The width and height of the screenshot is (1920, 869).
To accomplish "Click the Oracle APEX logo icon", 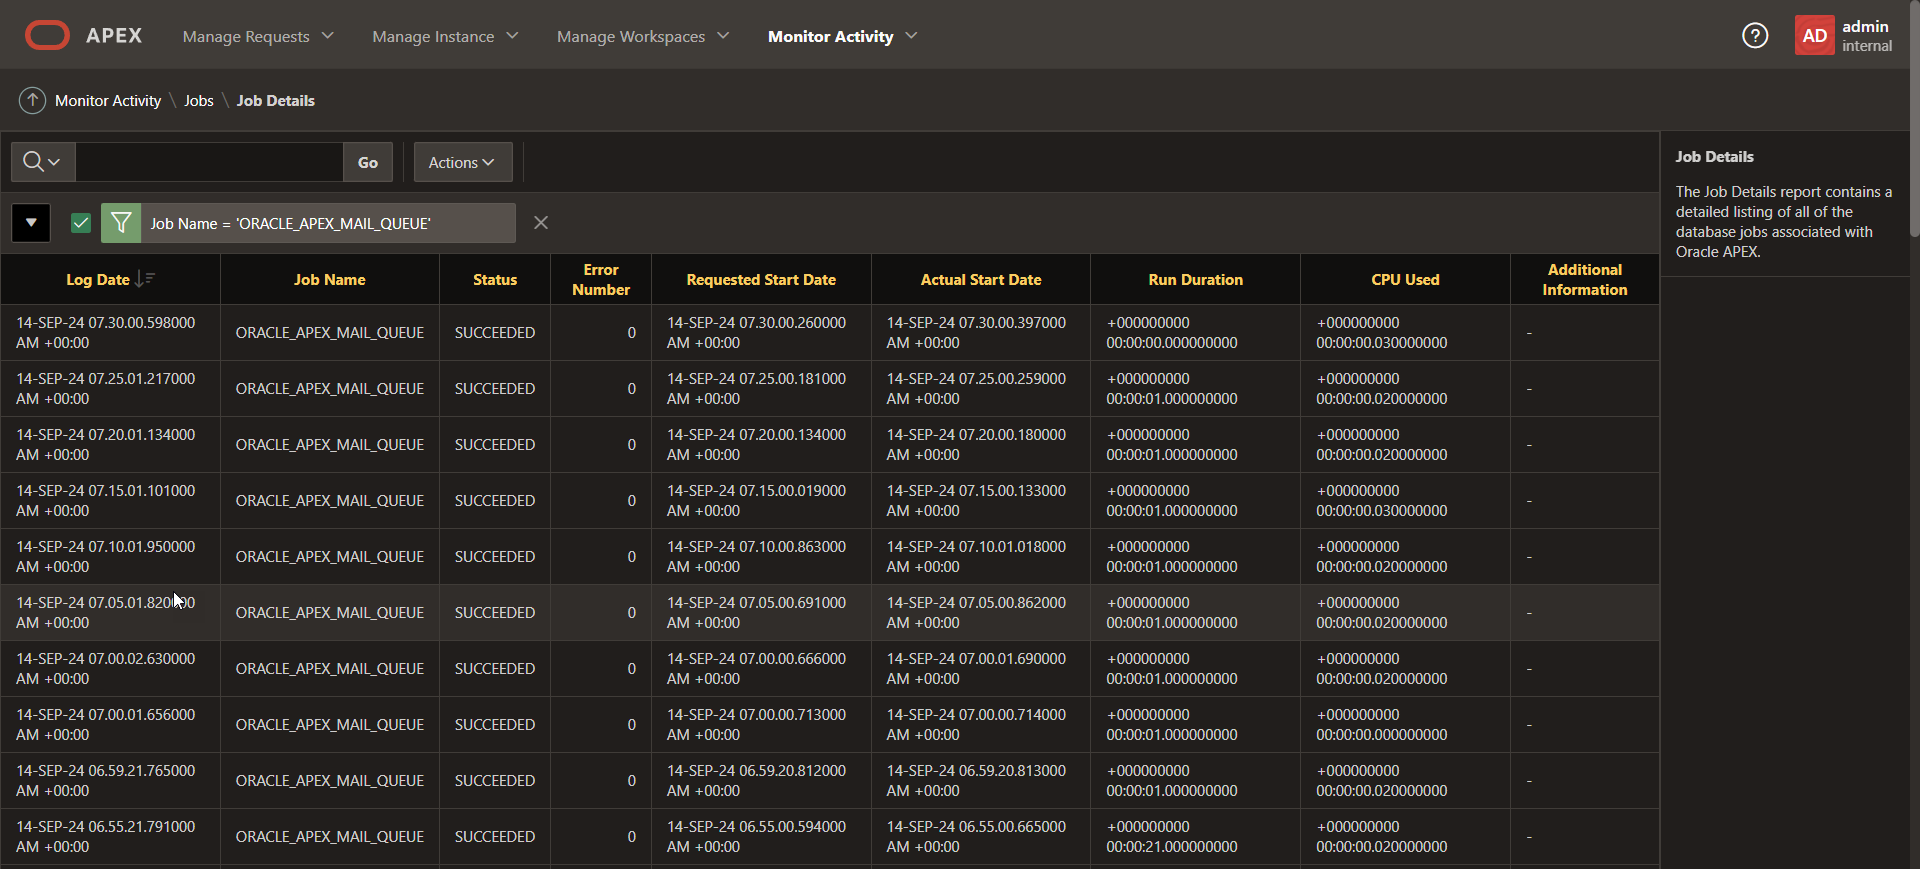I will tap(47, 35).
